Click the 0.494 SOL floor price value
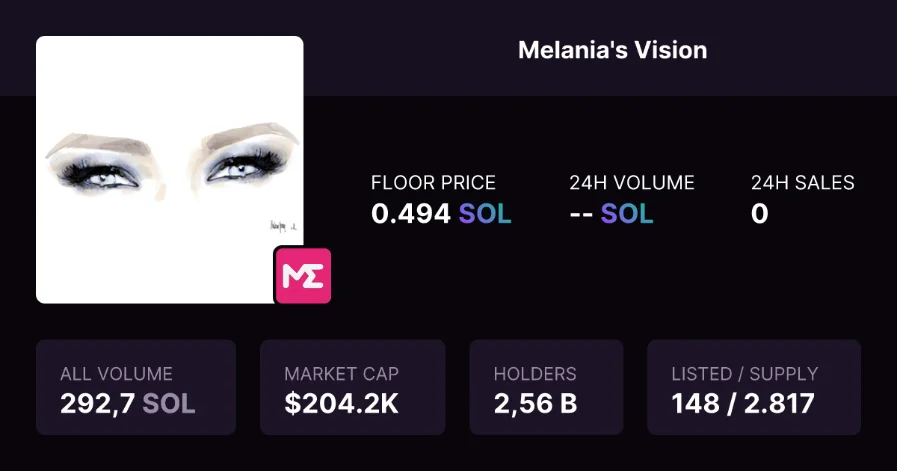Screen dimensions: 897x471 coord(441,214)
